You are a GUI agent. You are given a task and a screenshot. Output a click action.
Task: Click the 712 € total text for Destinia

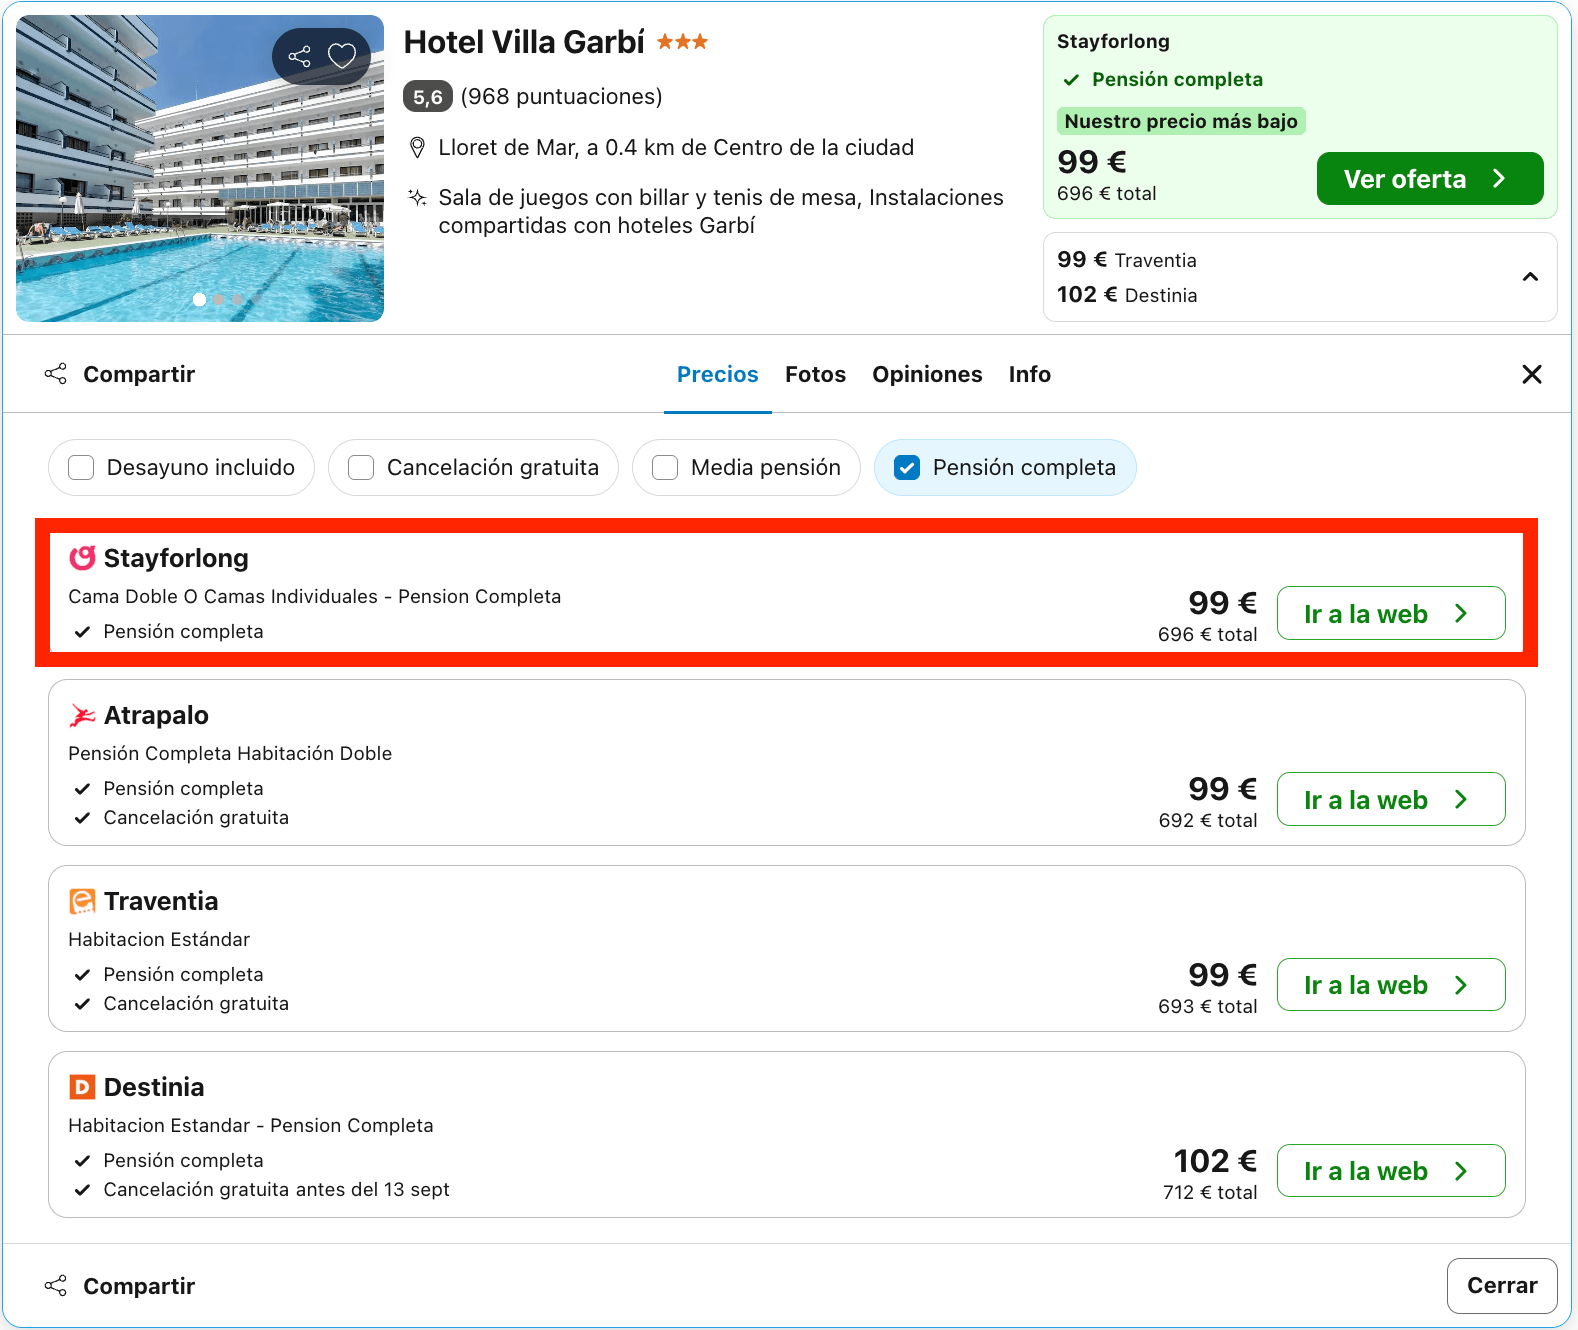[x=1210, y=1192]
